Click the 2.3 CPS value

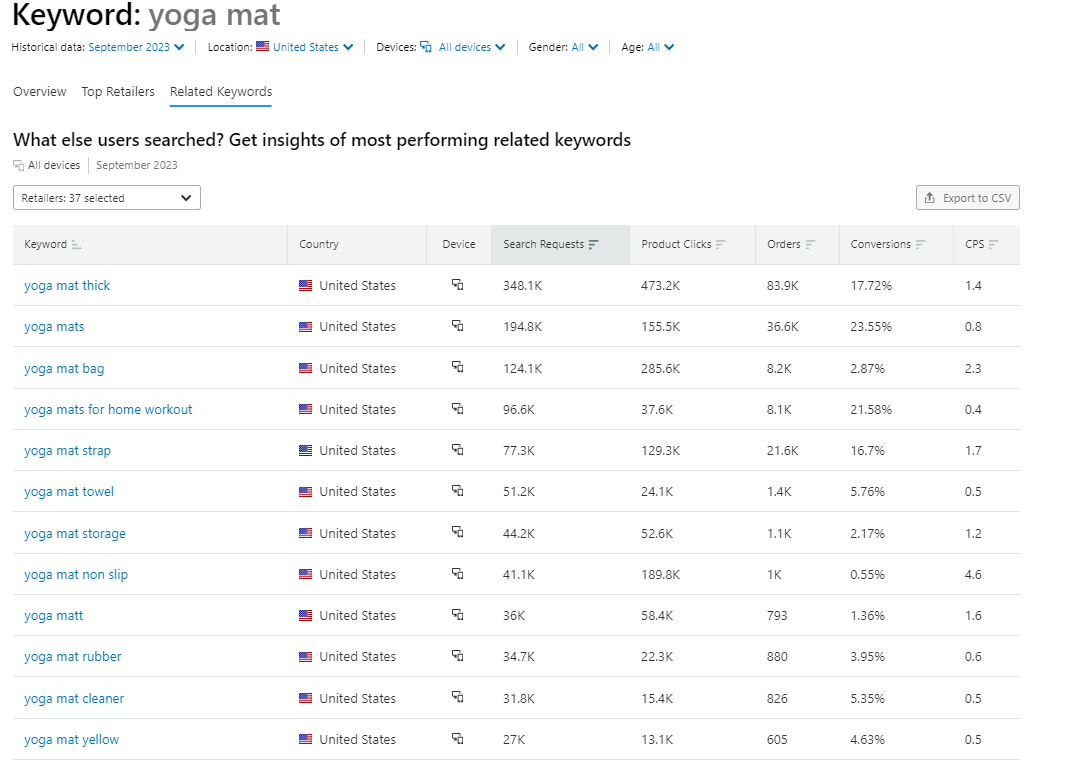973,369
